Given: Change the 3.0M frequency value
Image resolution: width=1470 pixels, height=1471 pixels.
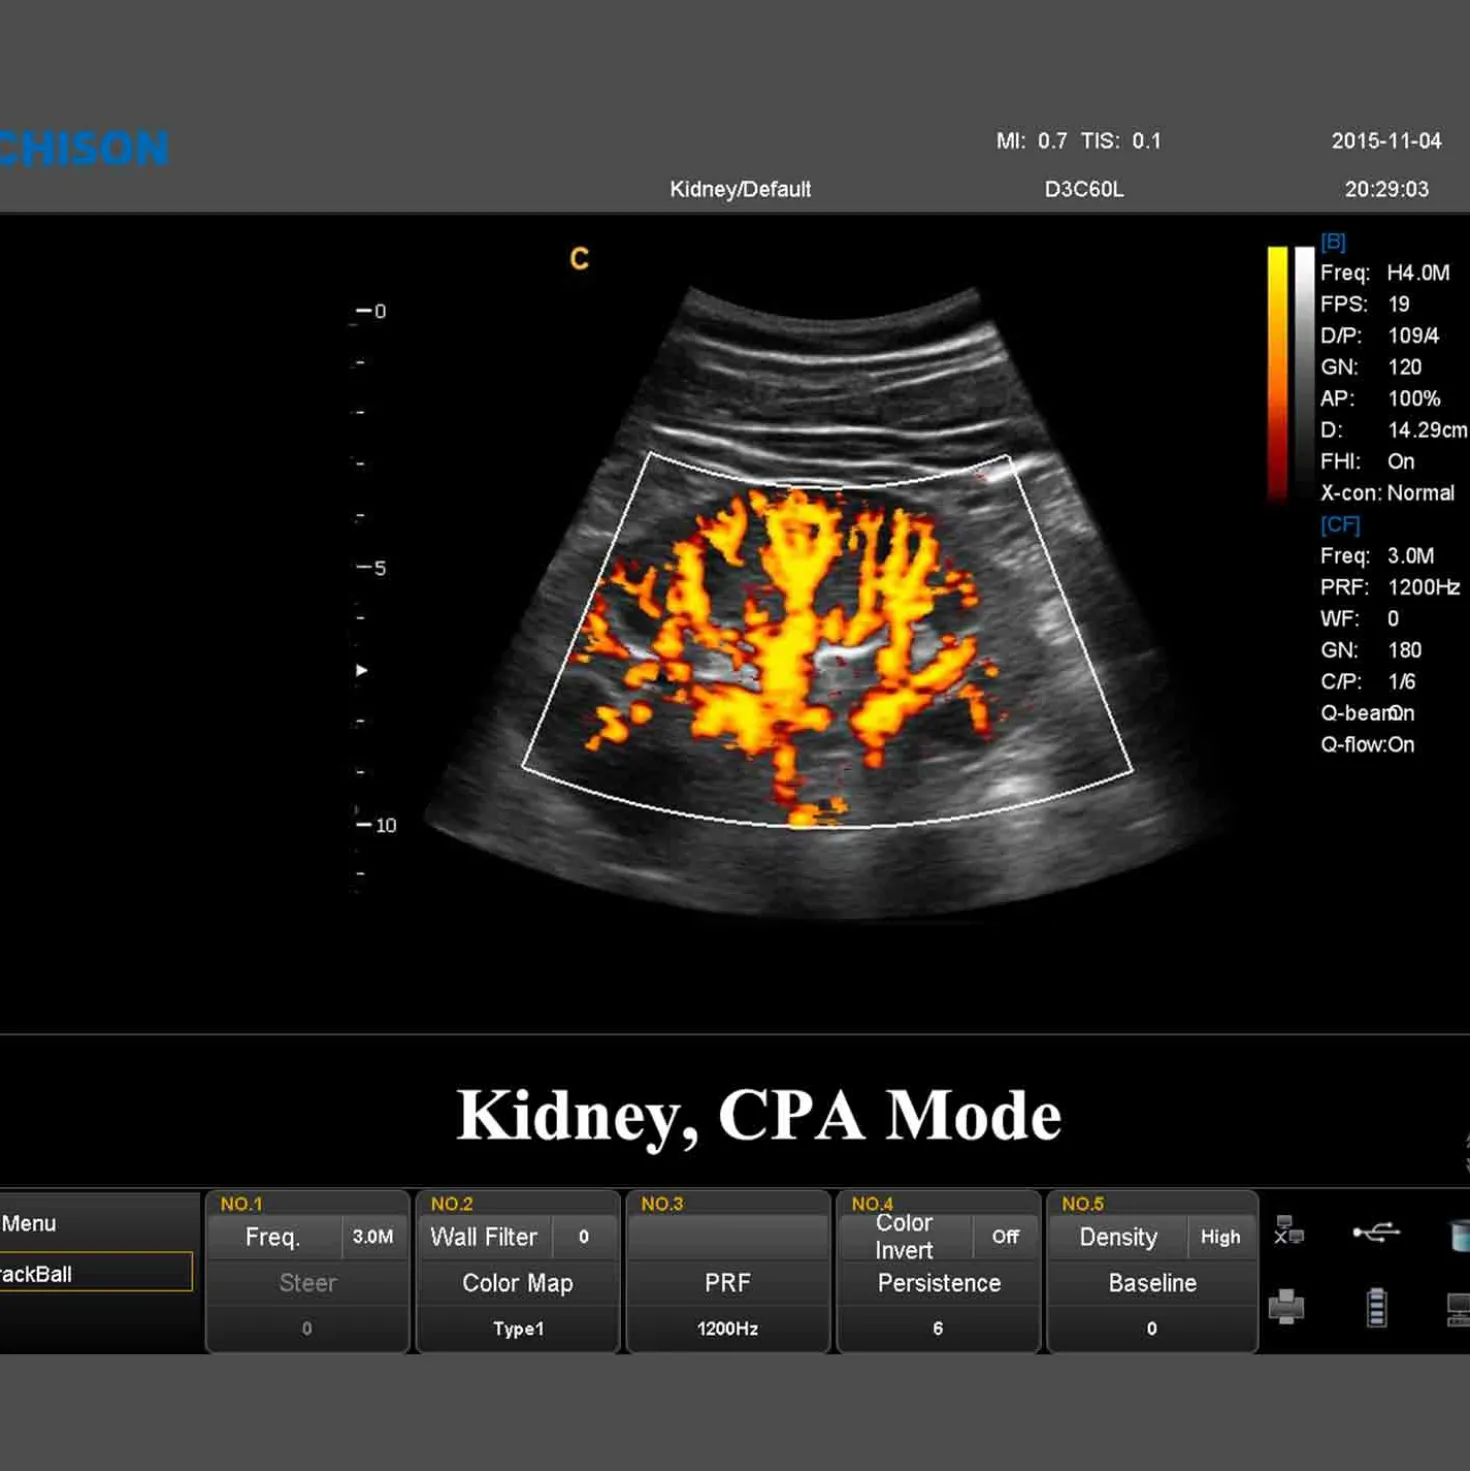Looking at the screenshot, I should tap(373, 1237).
